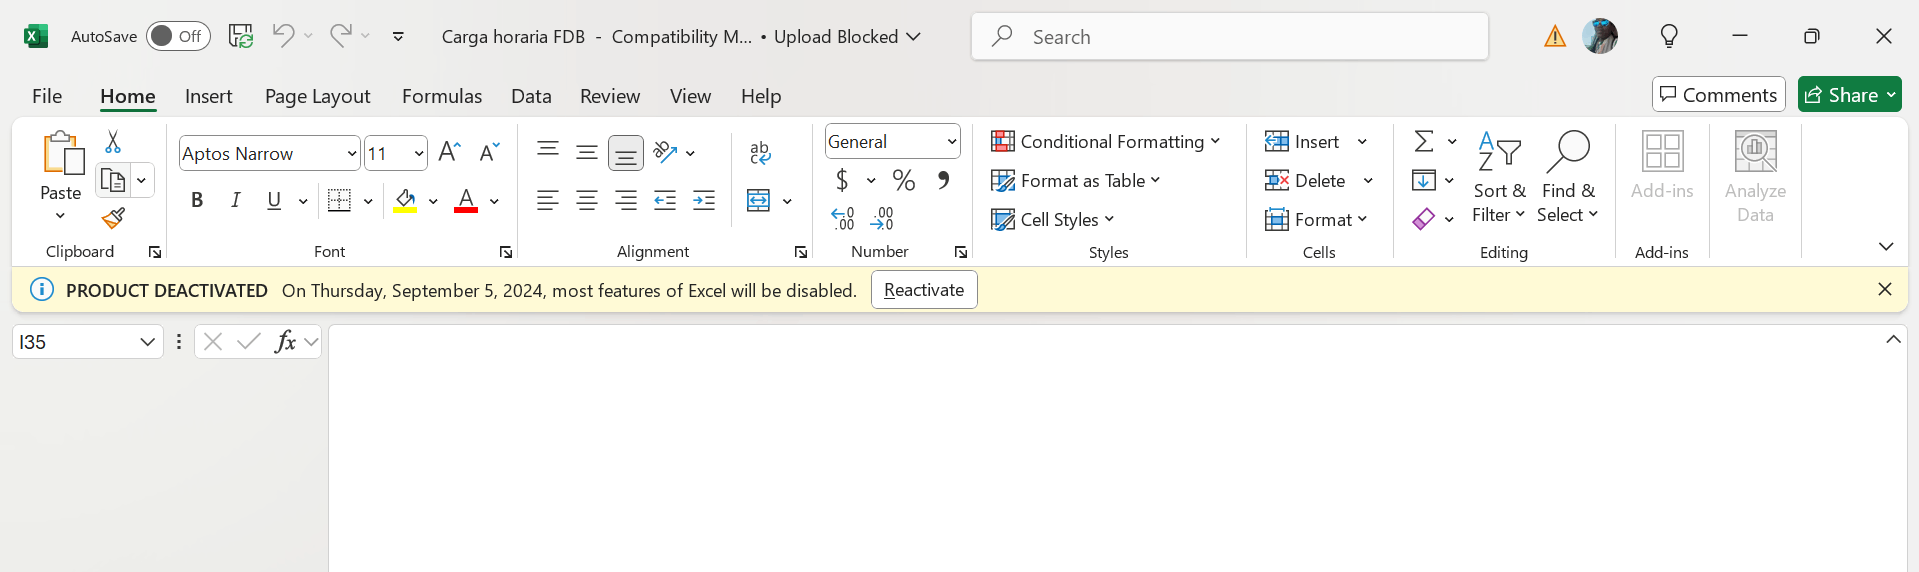Click the warning triangle icon
This screenshot has height=572, width=1919.
pos(1555,36)
